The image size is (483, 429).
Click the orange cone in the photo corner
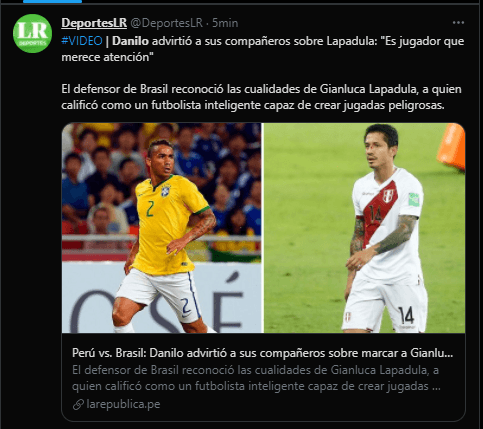coord(452,147)
